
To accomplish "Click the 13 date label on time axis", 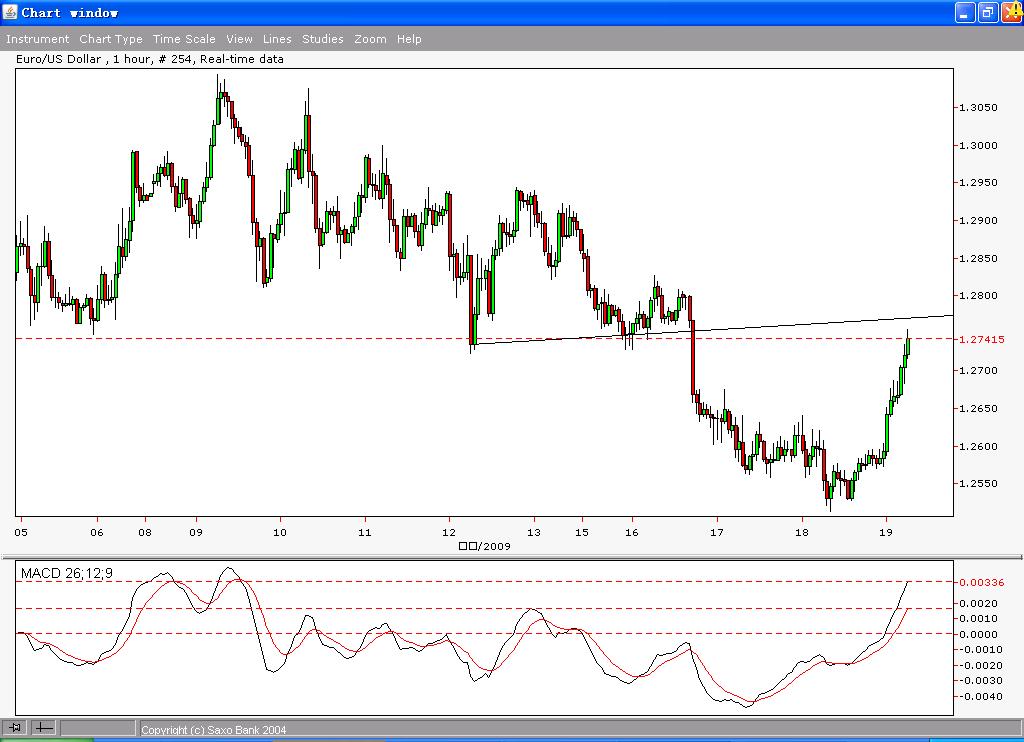I will (x=534, y=532).
